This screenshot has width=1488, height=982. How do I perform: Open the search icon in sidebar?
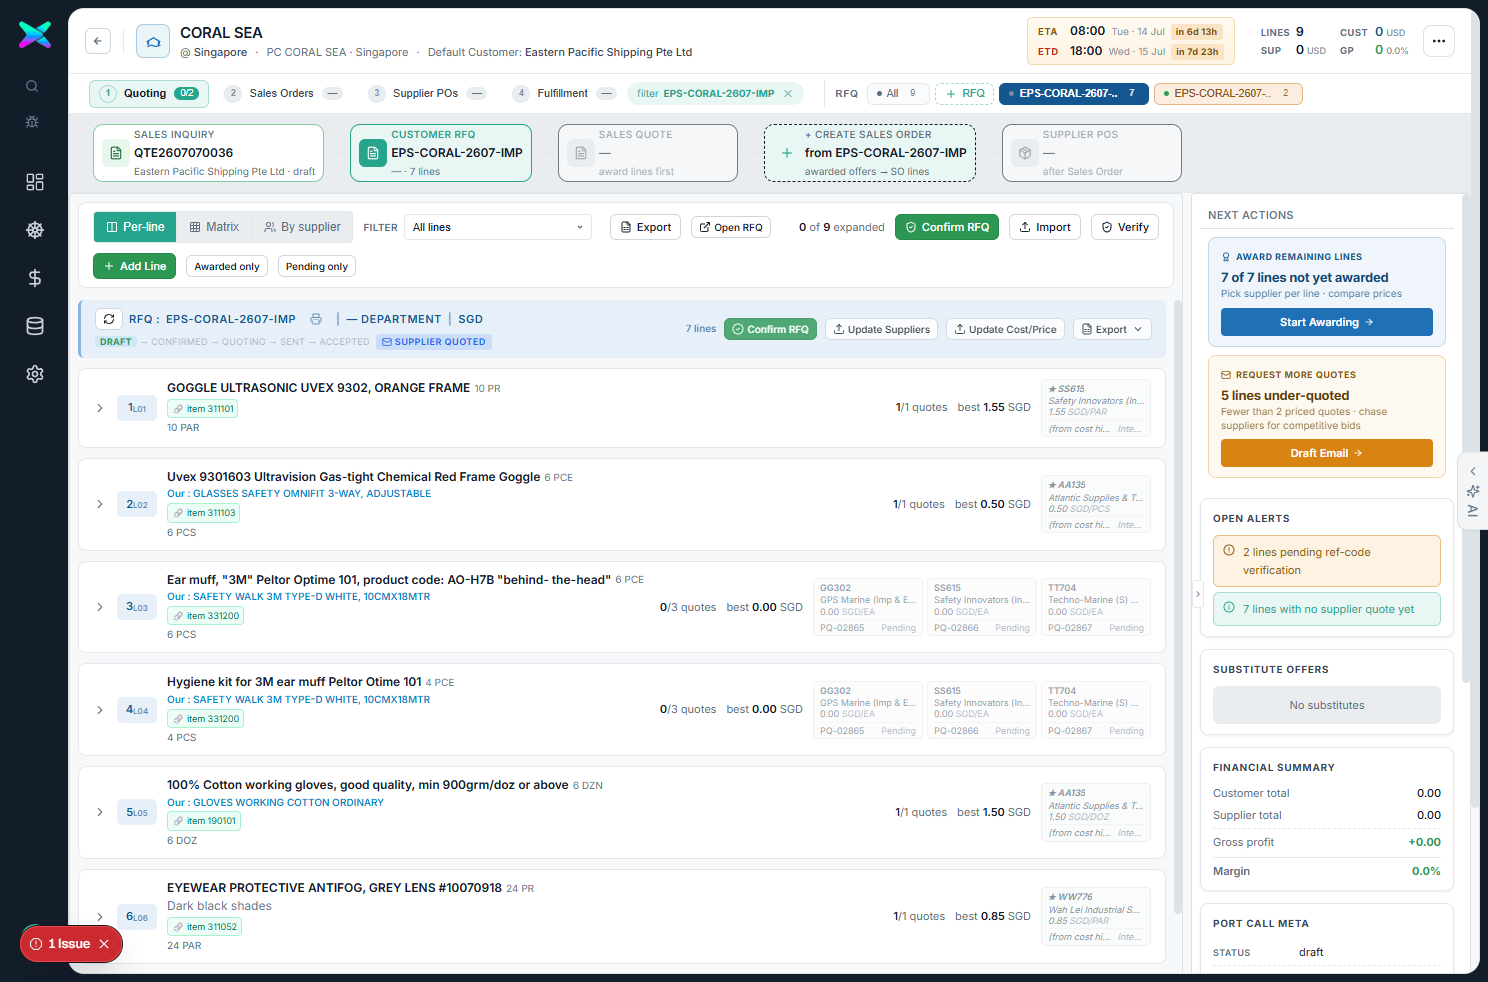click(33, 86)
